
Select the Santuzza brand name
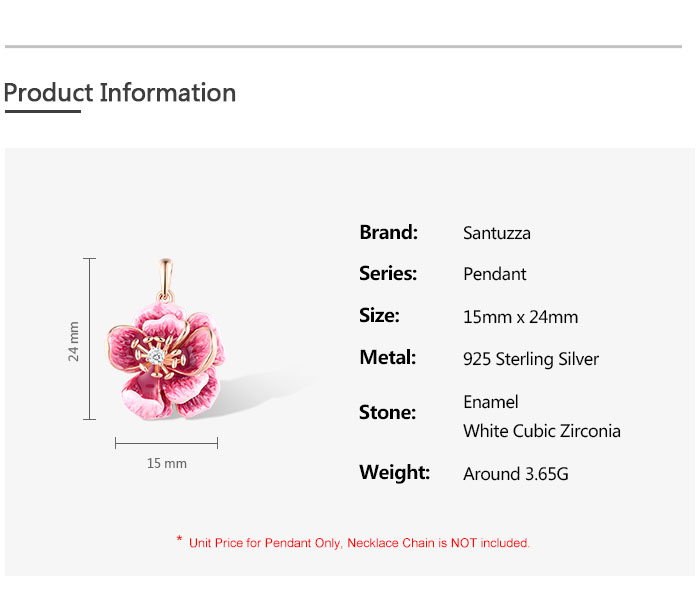point(497,233)
